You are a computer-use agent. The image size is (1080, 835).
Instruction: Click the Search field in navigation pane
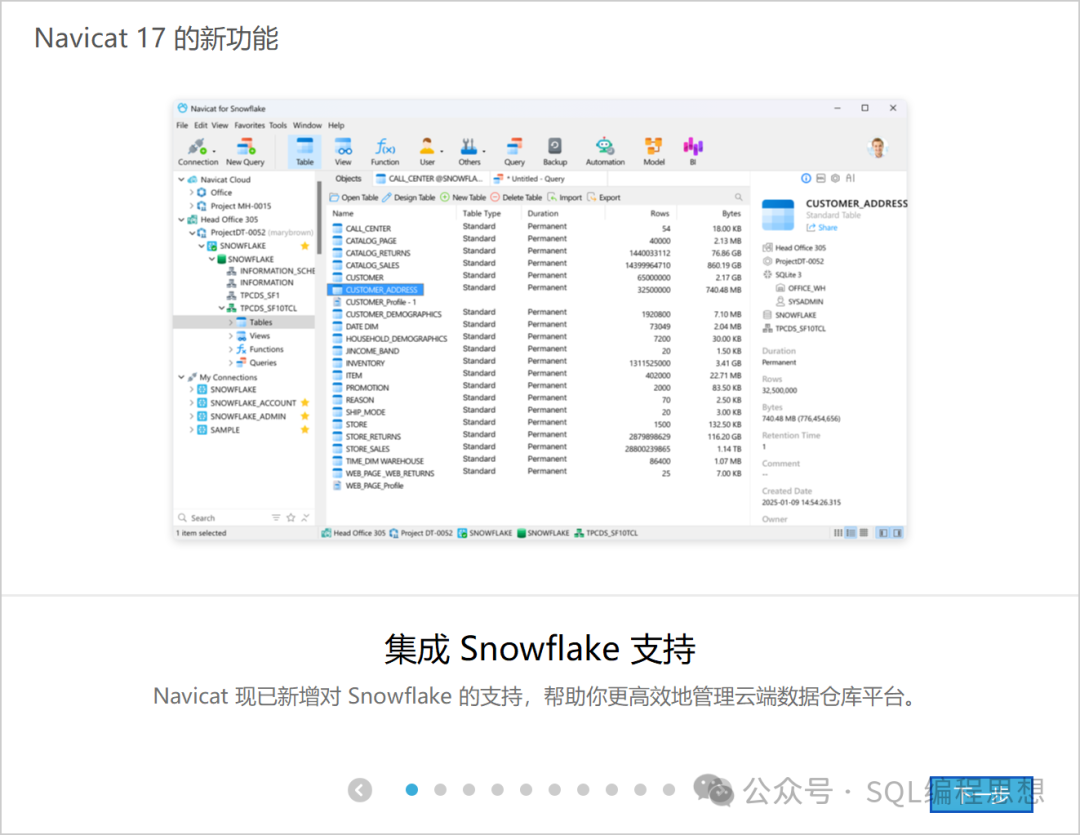click(x=224, y=517)
